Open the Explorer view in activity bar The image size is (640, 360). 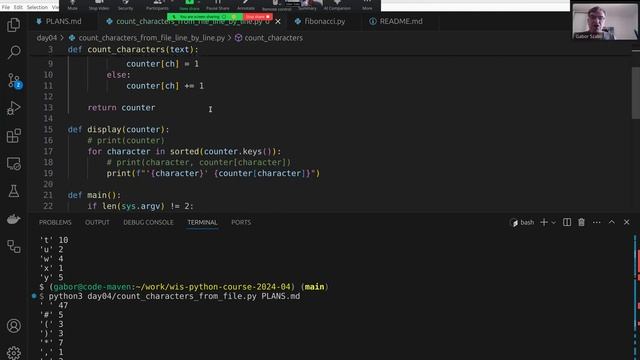(x=13, y=25)
